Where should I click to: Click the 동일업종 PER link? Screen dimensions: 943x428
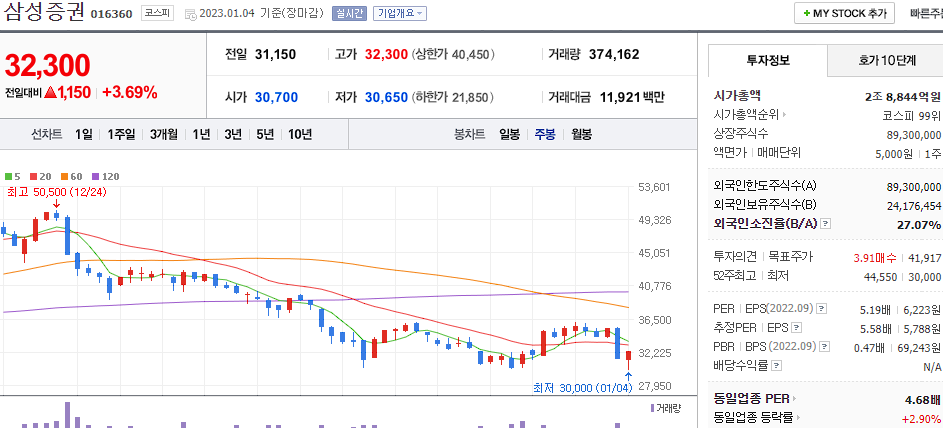point(751,399)
